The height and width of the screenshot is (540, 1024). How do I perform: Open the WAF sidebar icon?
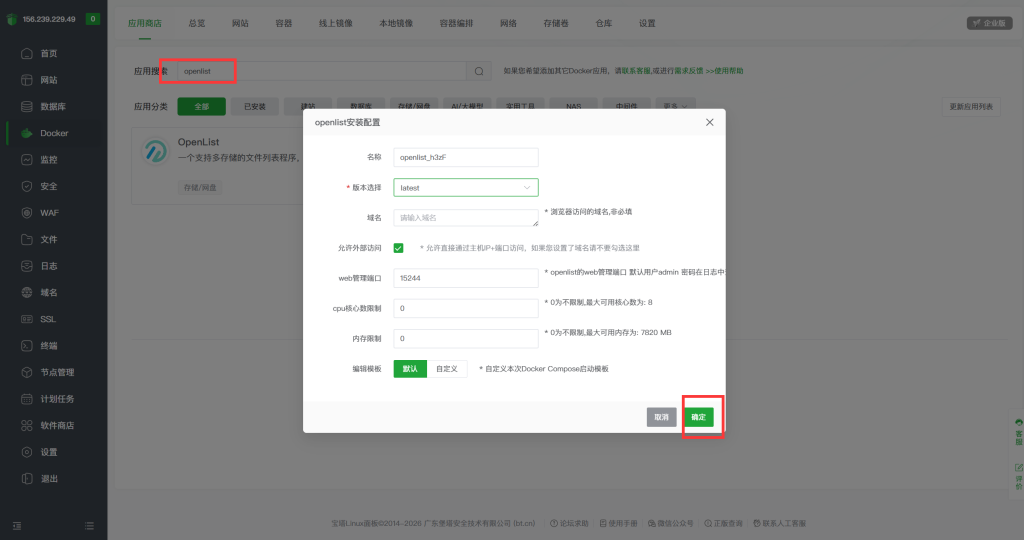(x=27, y=213)
